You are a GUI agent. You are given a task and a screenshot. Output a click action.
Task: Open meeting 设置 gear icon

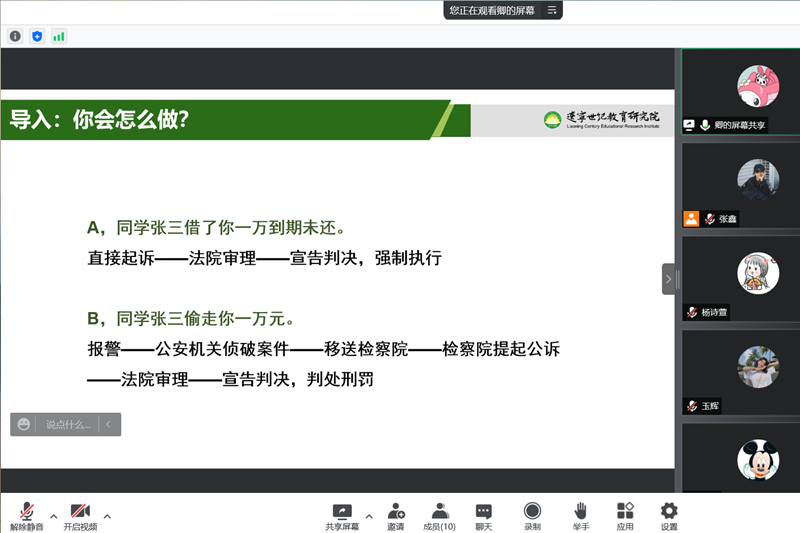pyautogui.click(x=669, y=515)
